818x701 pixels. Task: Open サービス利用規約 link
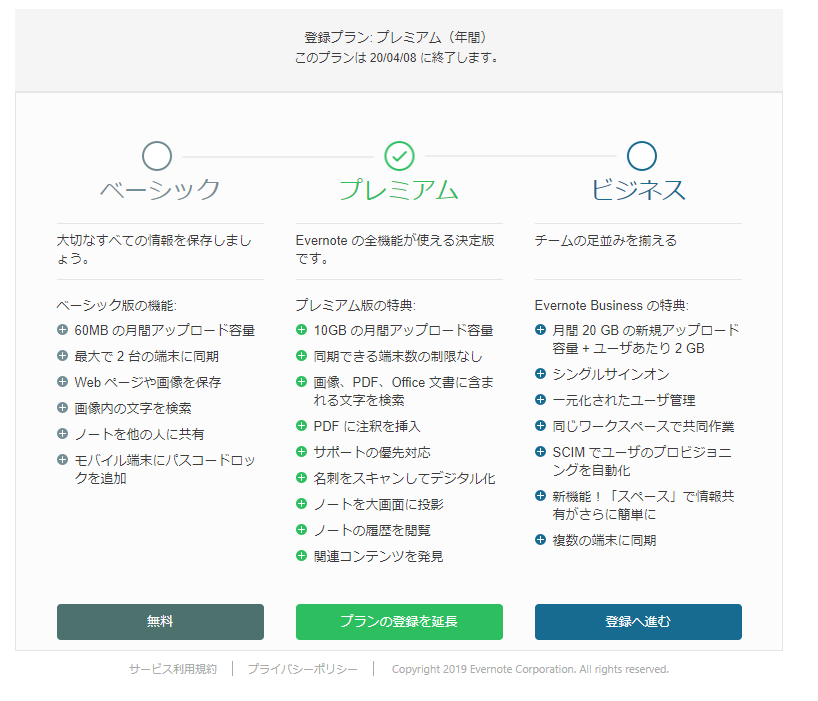173,669
